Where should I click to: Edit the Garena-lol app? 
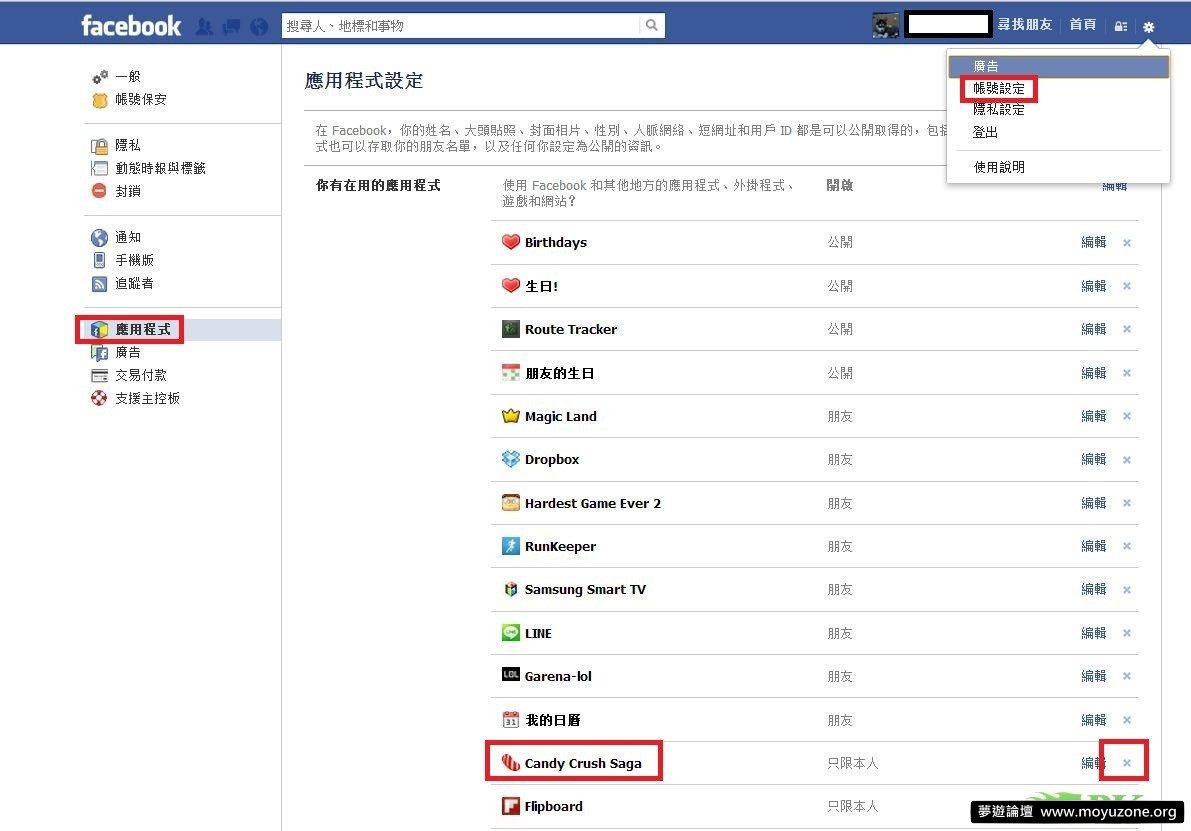click(x=1094, y=676)
